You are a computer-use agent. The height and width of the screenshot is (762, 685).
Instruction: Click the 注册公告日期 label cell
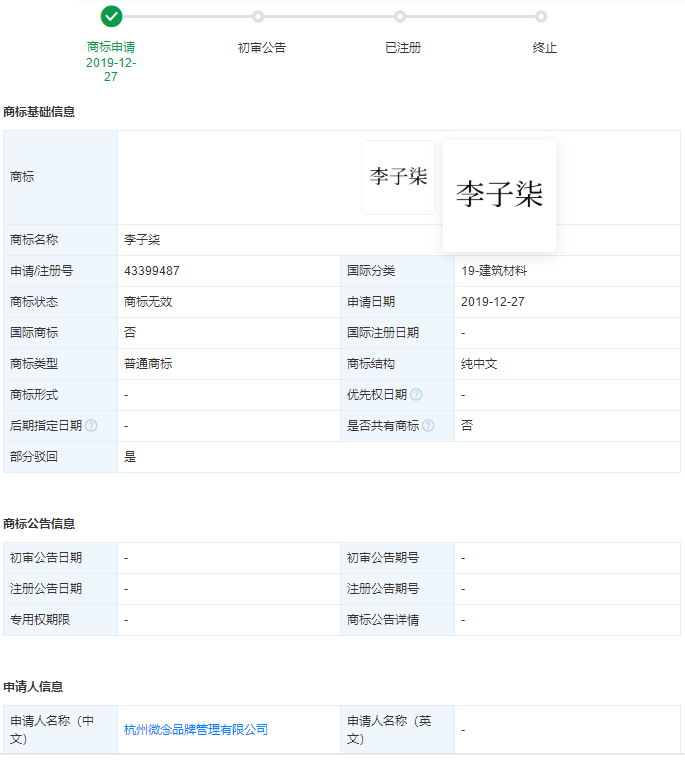point(60,589)
